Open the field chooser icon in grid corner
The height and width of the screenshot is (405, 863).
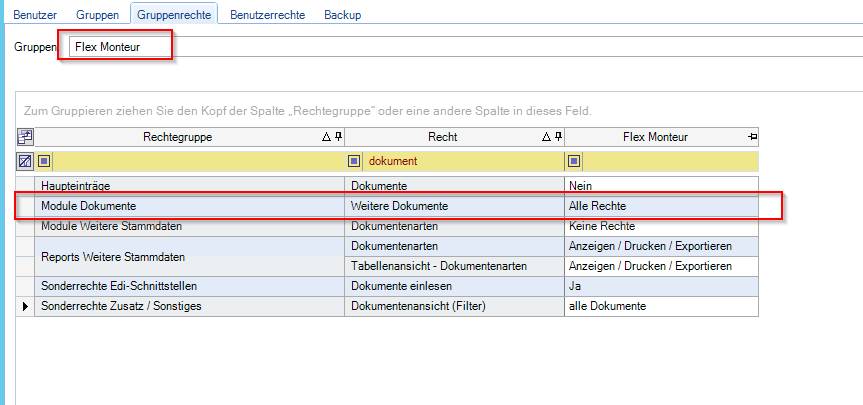25,137
